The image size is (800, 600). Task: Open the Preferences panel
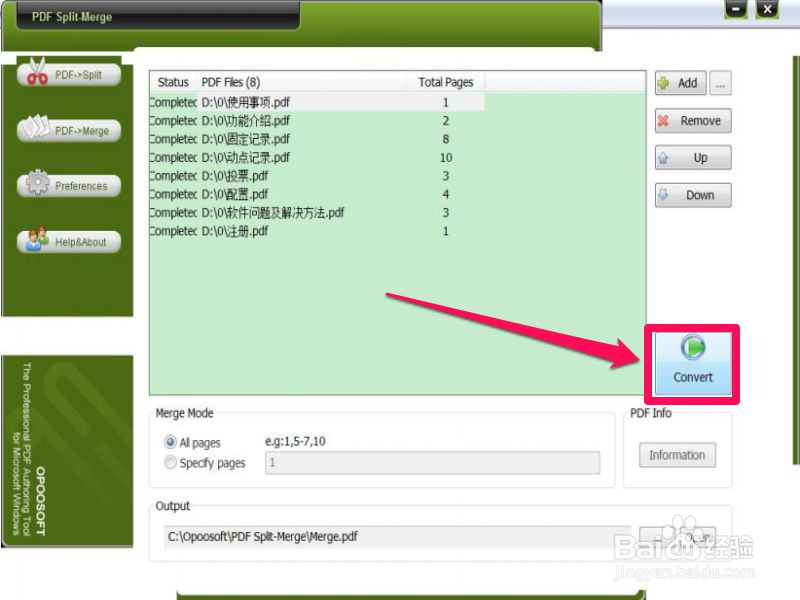click(69, 186)
